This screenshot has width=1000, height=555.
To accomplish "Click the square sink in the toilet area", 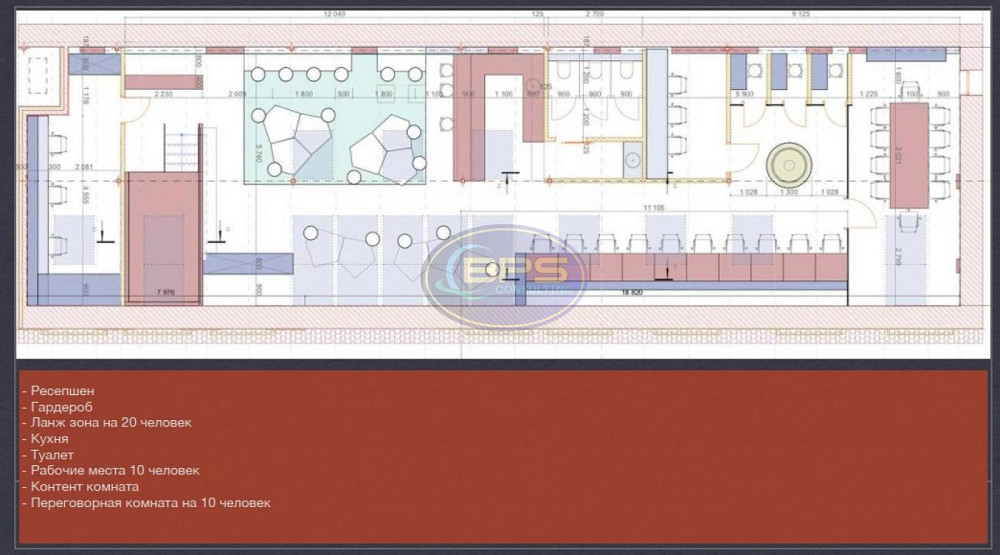I will pyautogui.click(x=632, y=156).
